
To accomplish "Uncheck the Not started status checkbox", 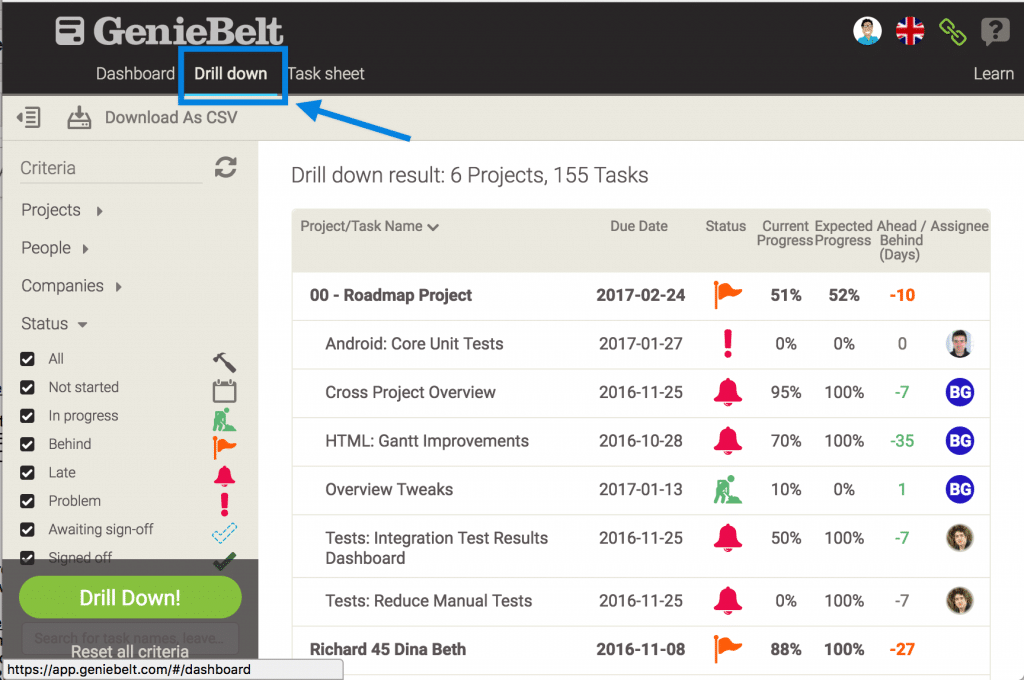I will (x=27, y=387).
